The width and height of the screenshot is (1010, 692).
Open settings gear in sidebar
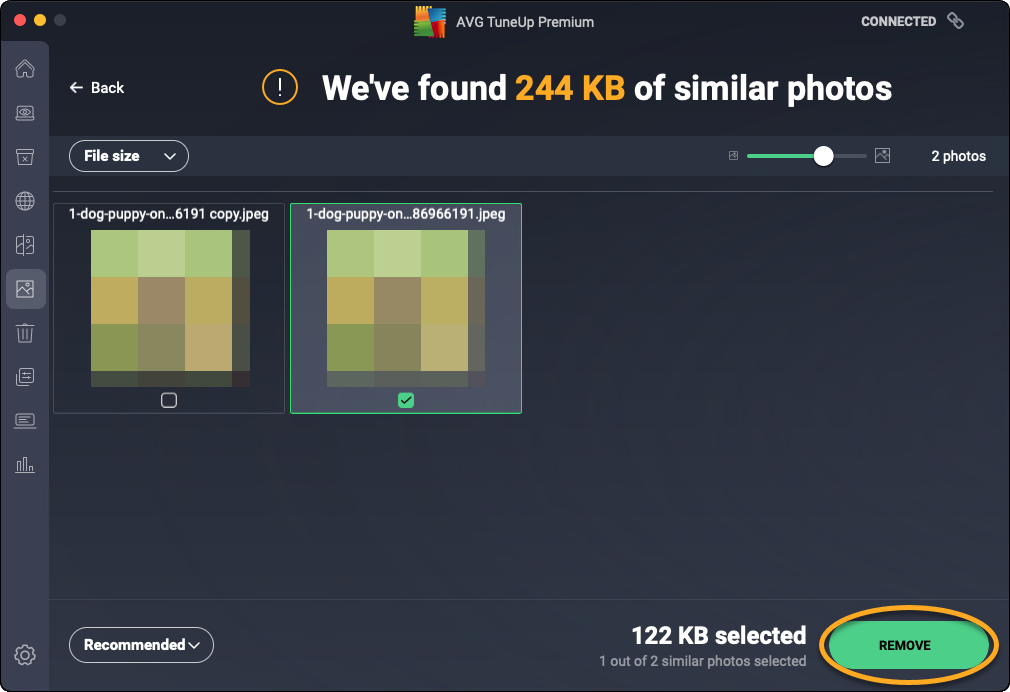(25, 655)
